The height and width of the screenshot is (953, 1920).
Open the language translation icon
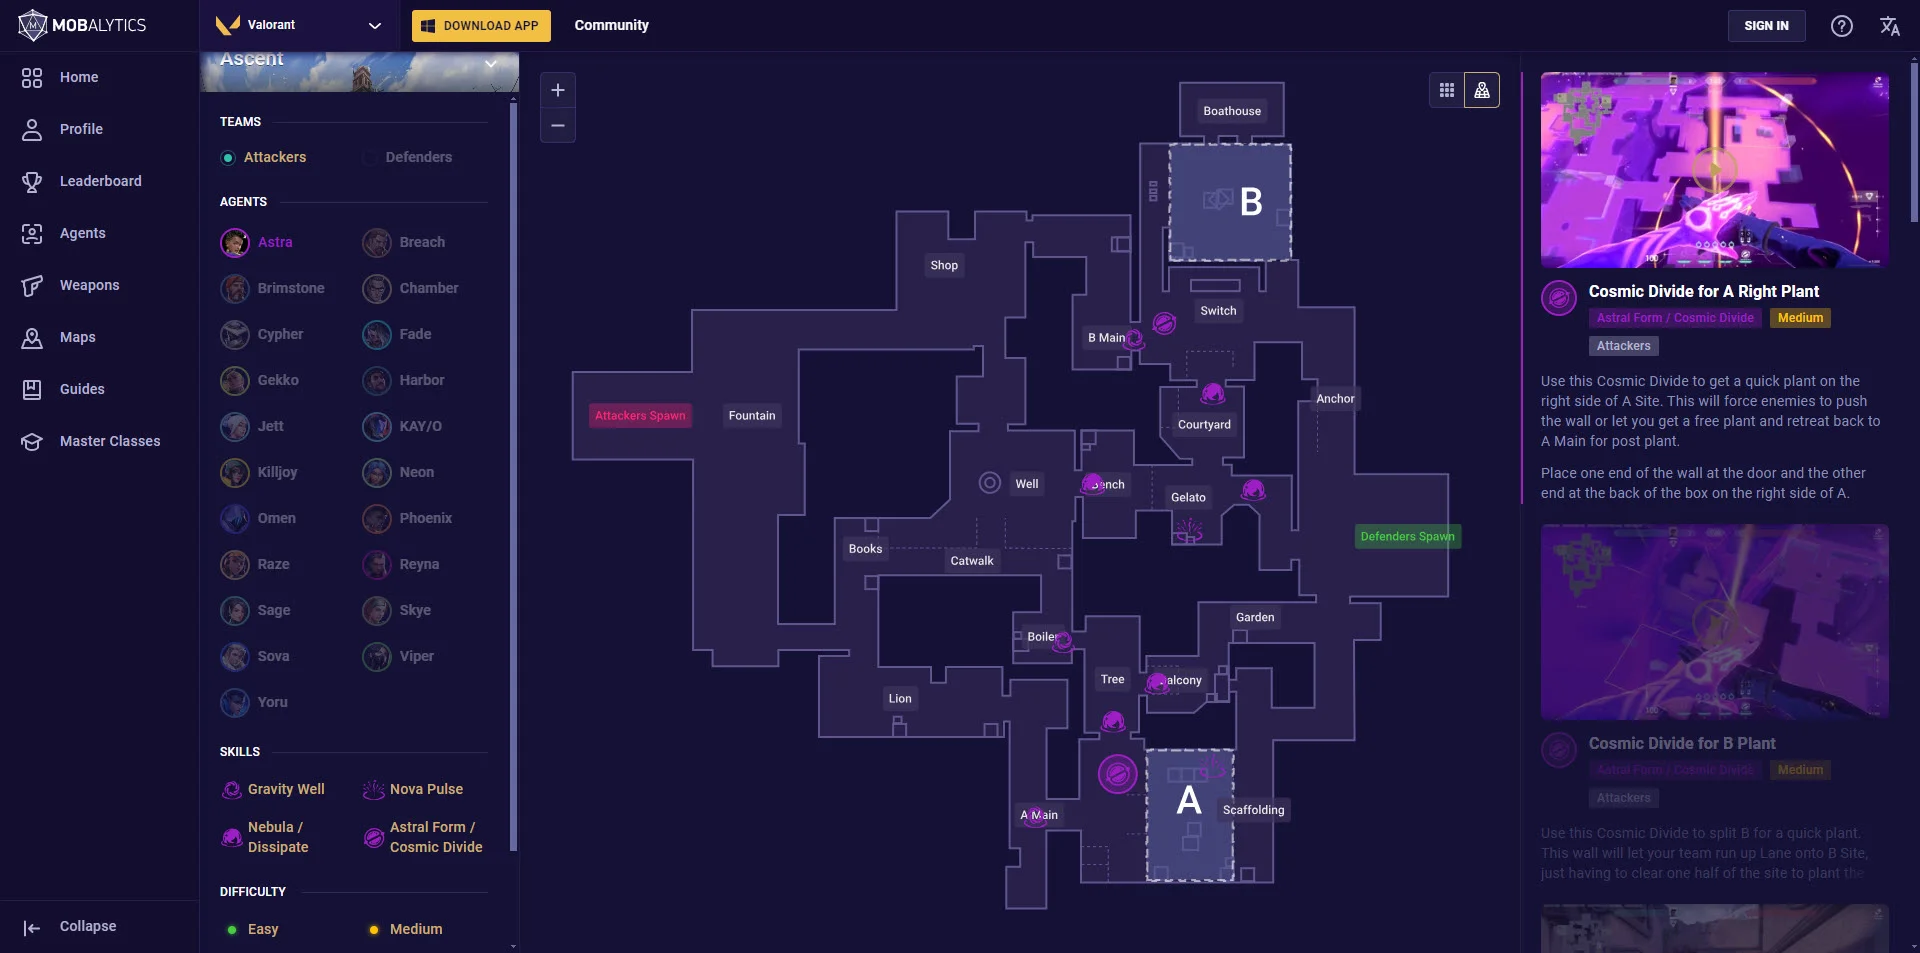tap(1889, 26)
